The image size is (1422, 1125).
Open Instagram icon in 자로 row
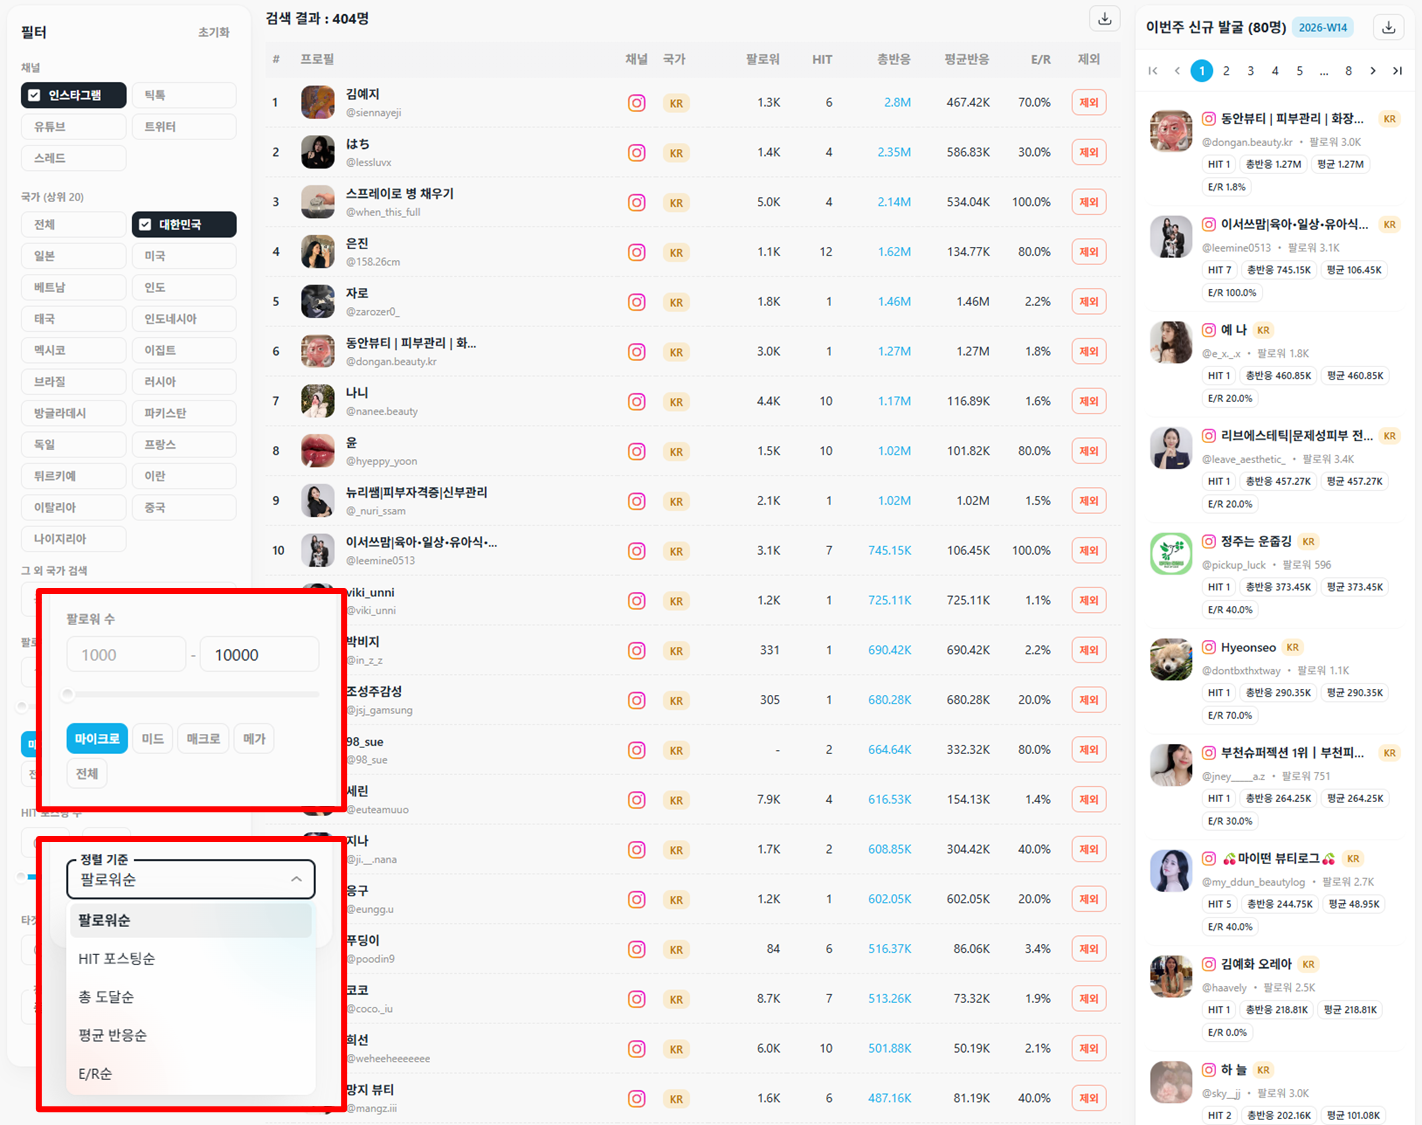tap(636, 302)
